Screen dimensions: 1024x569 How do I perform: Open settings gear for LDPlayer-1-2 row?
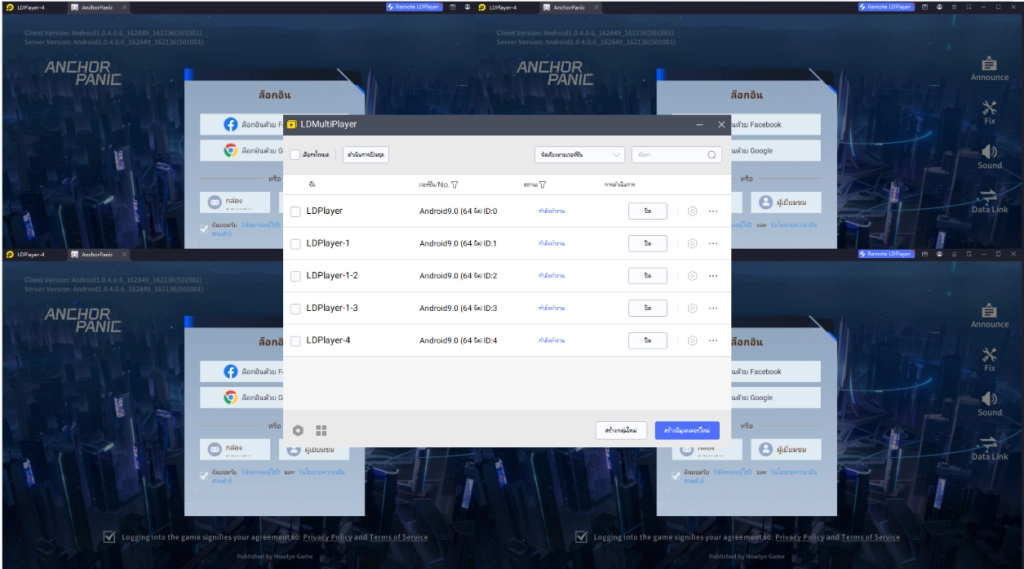[x=692, y=276]
